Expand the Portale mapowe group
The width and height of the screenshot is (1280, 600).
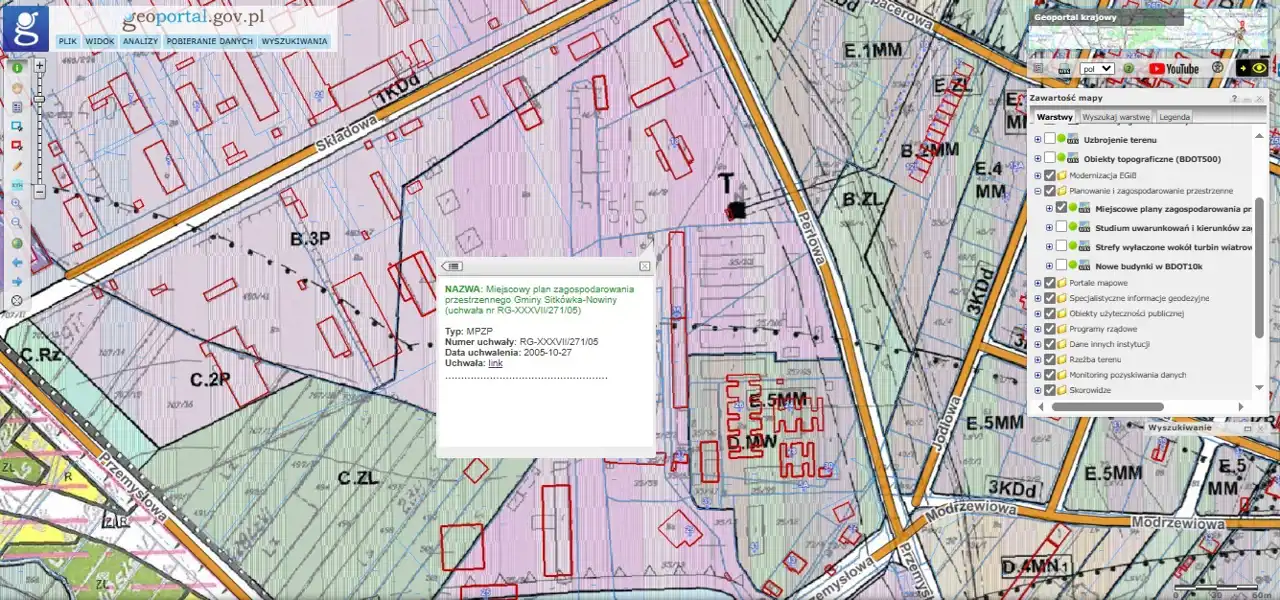coord(1037,283)
